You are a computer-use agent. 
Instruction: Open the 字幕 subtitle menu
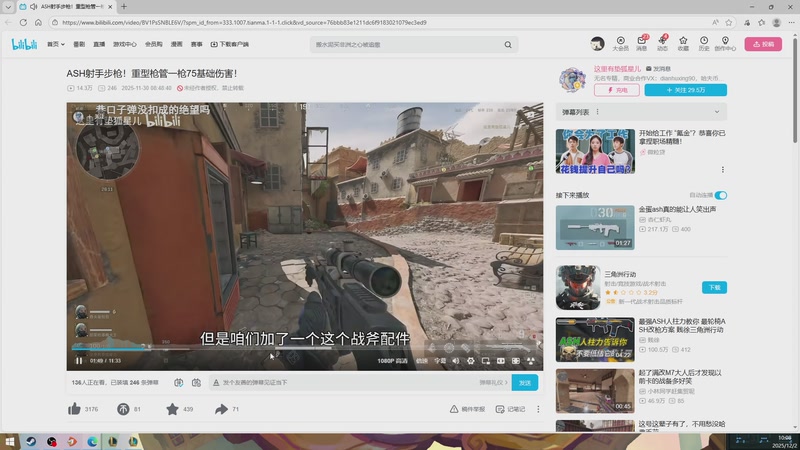click(440, 361)
